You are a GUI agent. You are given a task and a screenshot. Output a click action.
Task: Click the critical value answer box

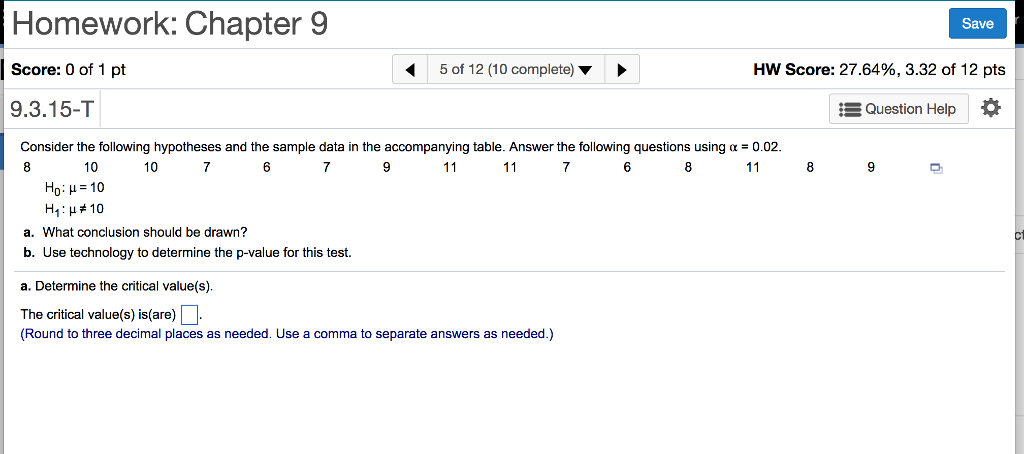point(190,316)
